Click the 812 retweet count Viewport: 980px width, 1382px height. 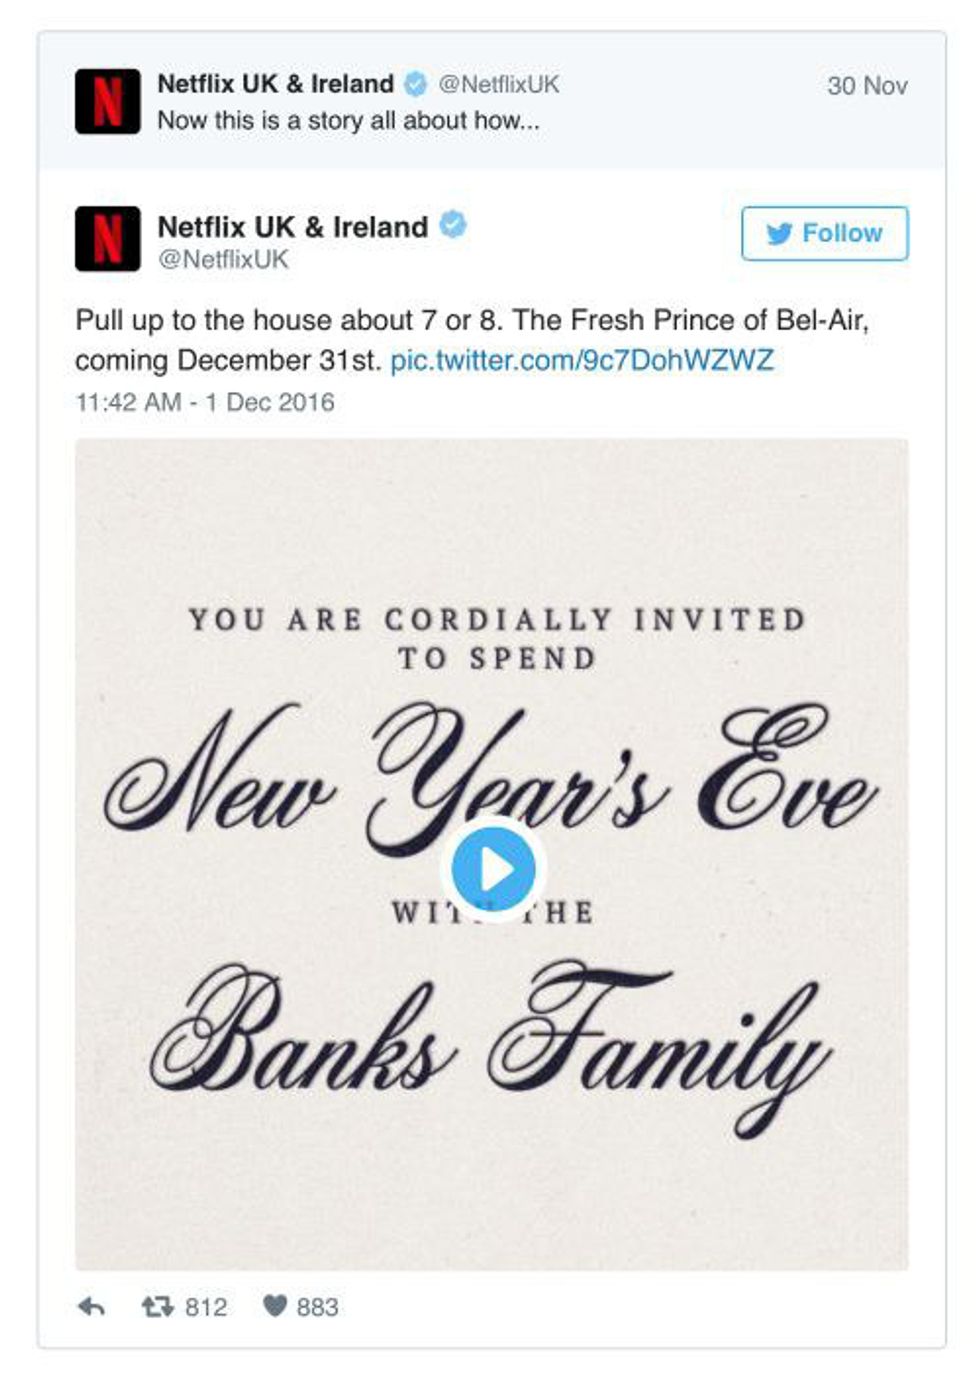205,1306
